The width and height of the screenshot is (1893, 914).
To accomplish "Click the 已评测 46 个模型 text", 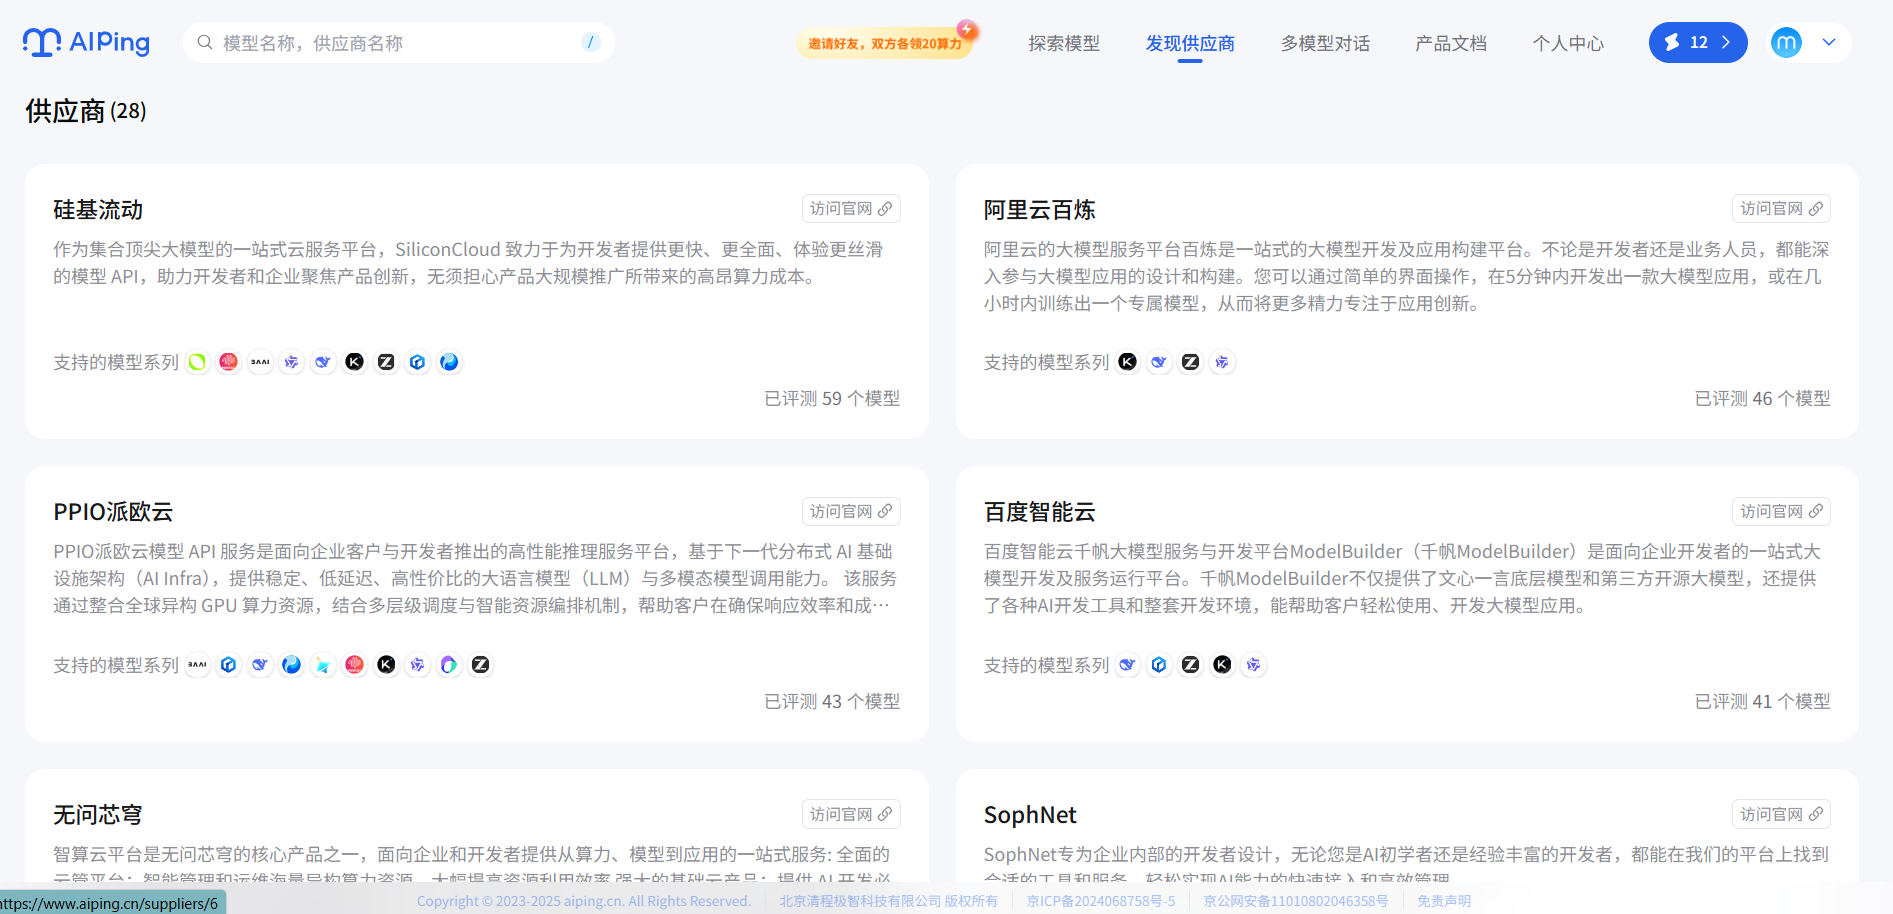I will pyautogui.click(x=1762, y=398).
